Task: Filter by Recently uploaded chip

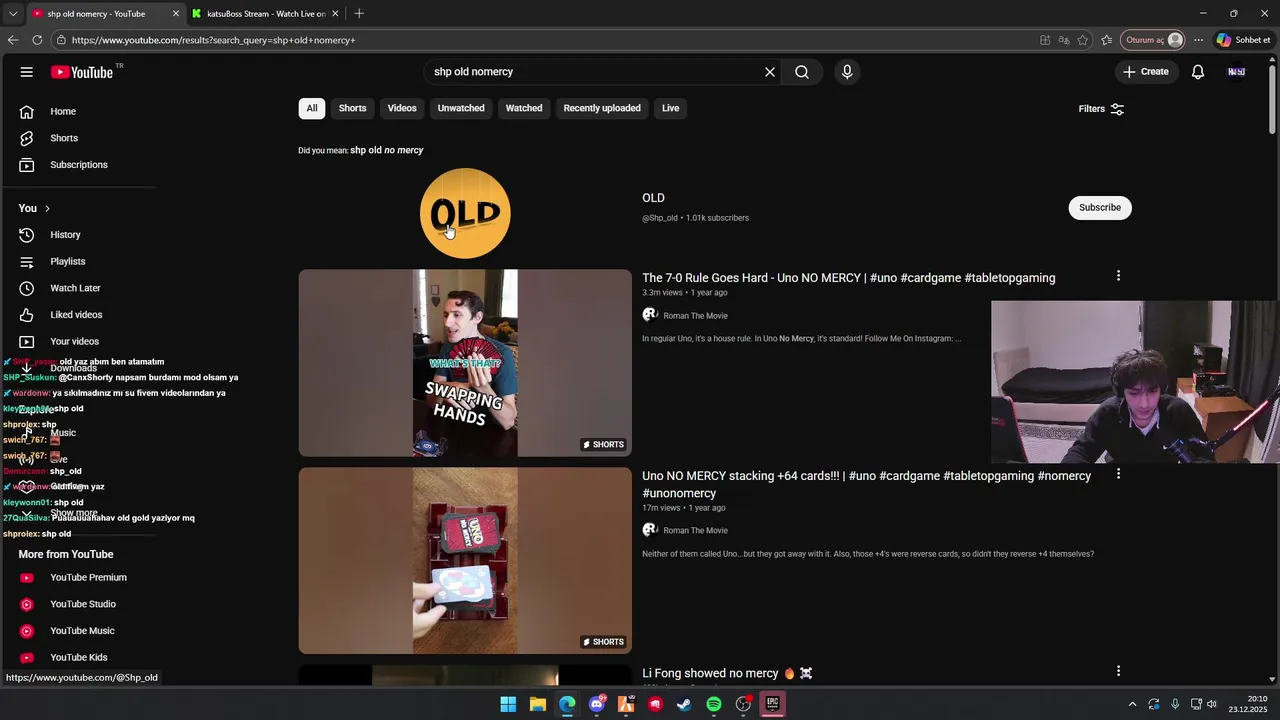Action: (602, 108)
